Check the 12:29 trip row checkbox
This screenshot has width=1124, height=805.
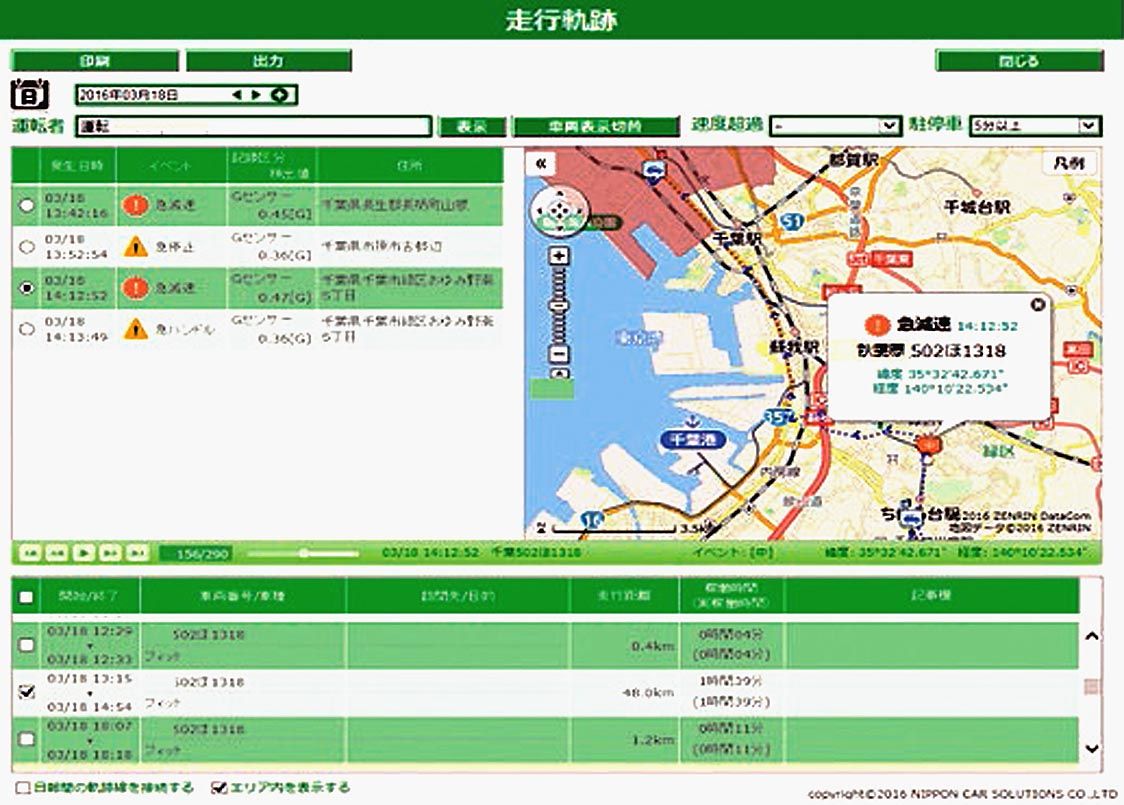tap(27, 646)
